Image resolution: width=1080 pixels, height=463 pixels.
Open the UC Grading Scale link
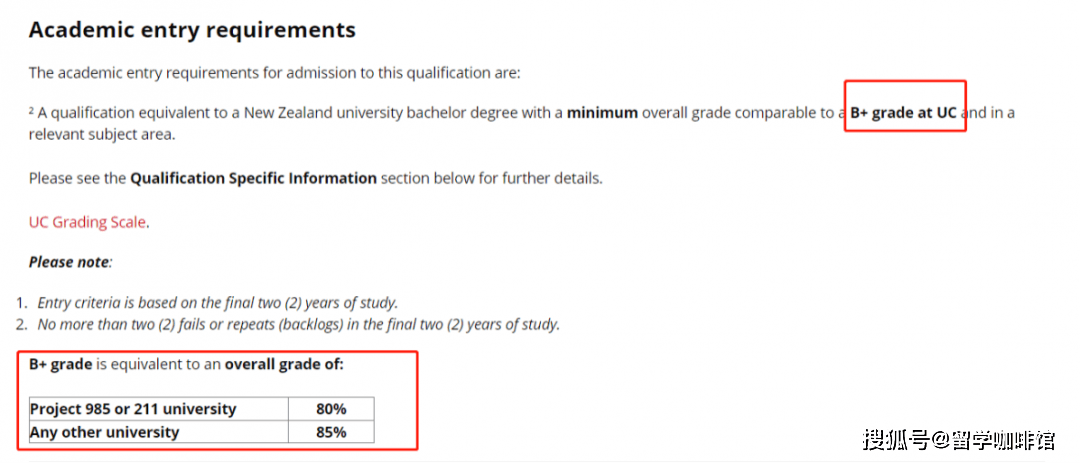[x=88, y=222]
